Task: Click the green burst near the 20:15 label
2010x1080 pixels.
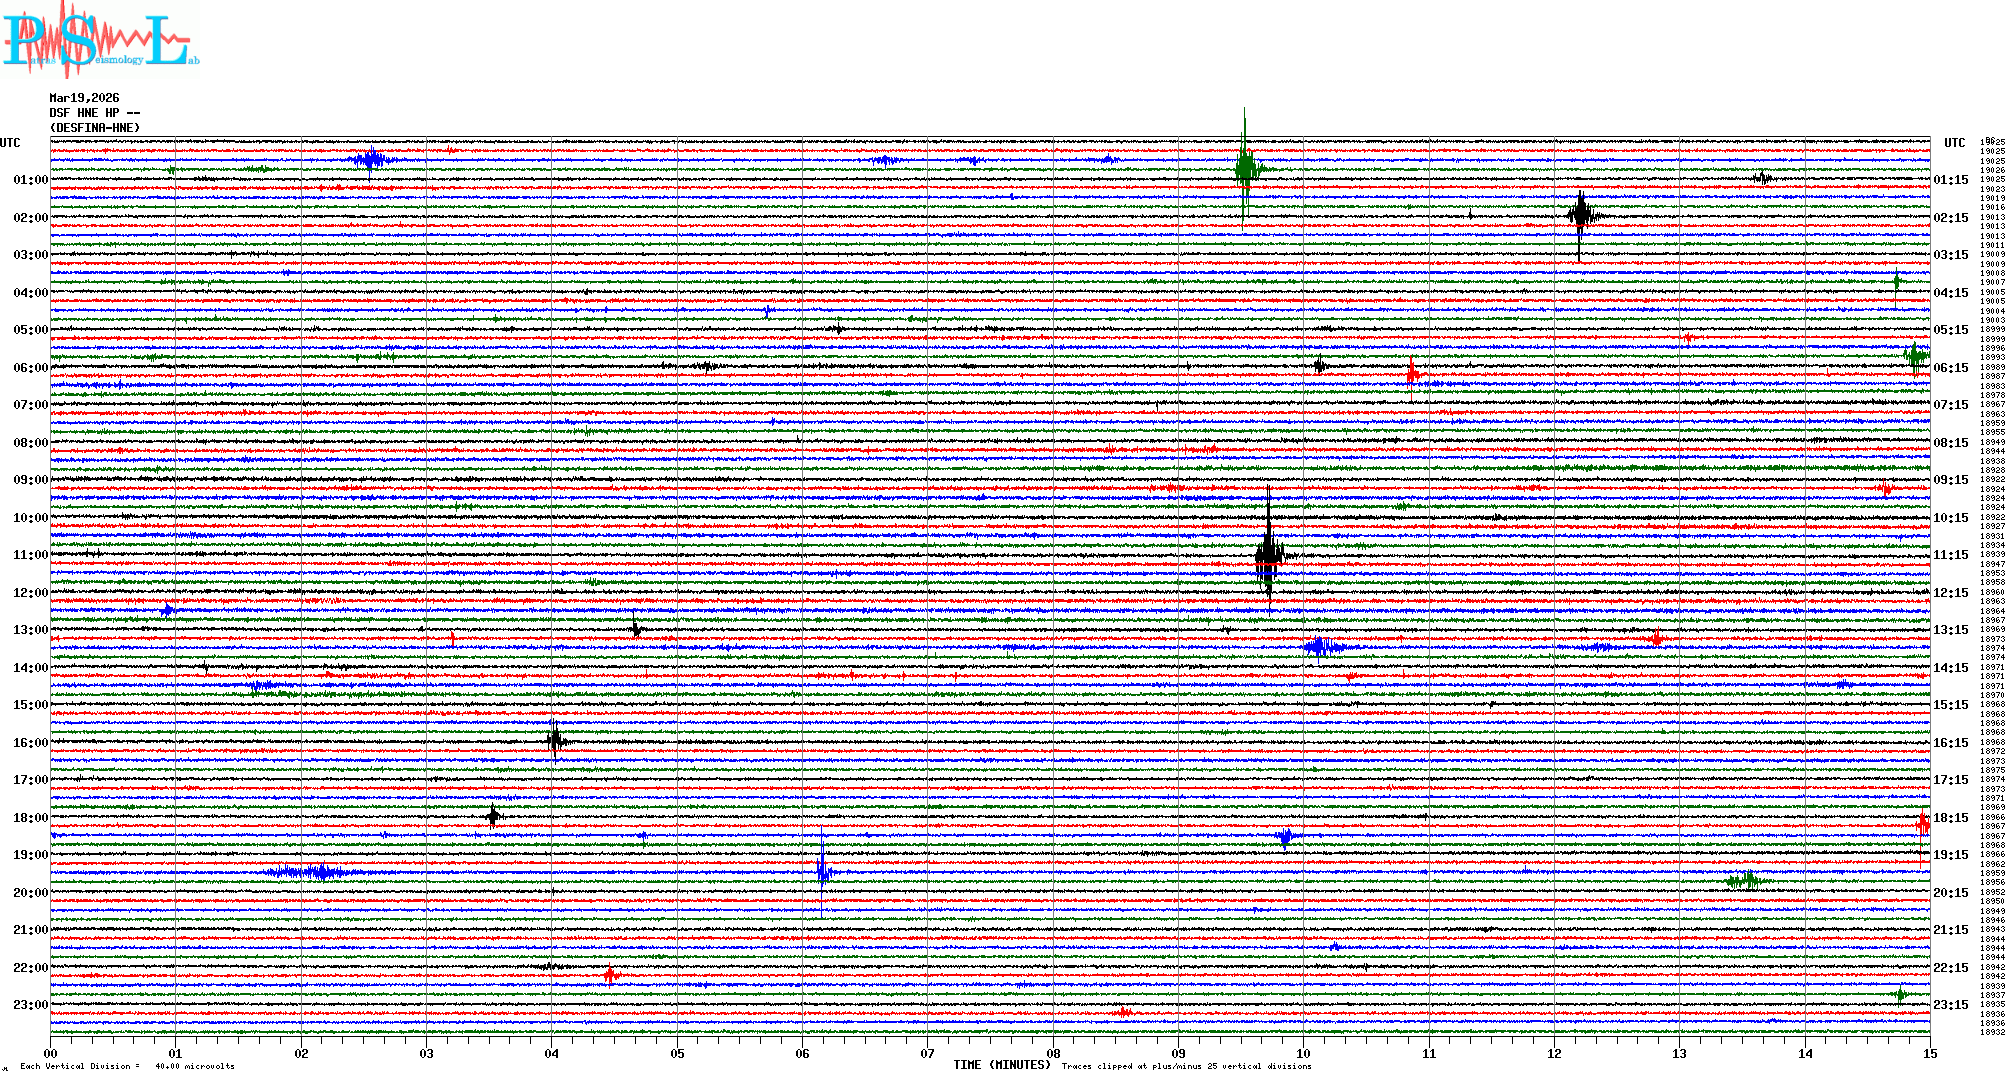Action: pyautogui.click(x=1745, y=881)
